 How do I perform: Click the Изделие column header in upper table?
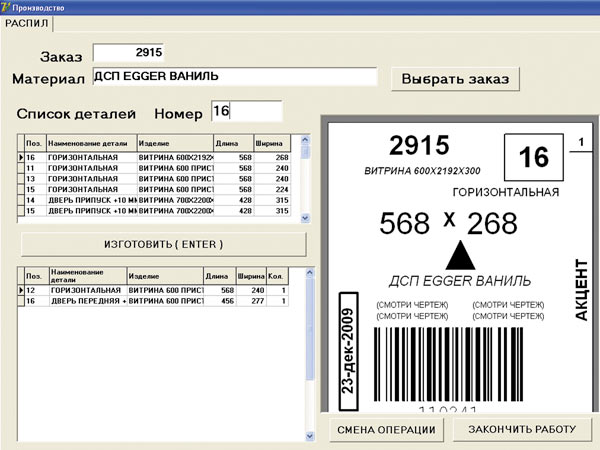tap(175, 143)
